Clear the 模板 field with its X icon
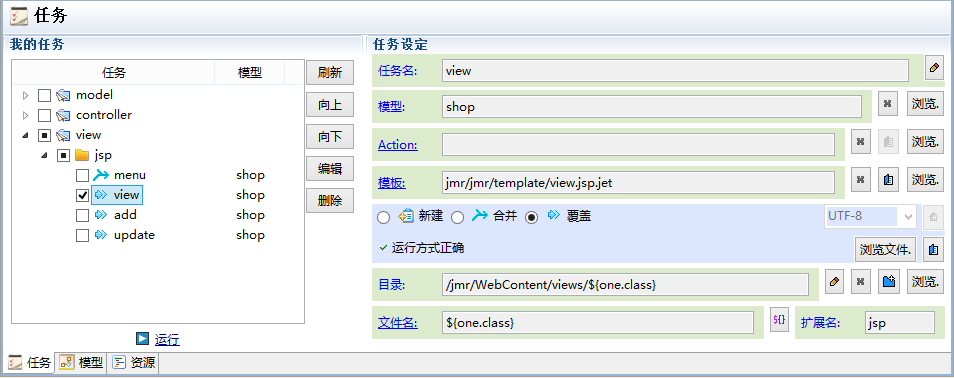 pos(860,180)
